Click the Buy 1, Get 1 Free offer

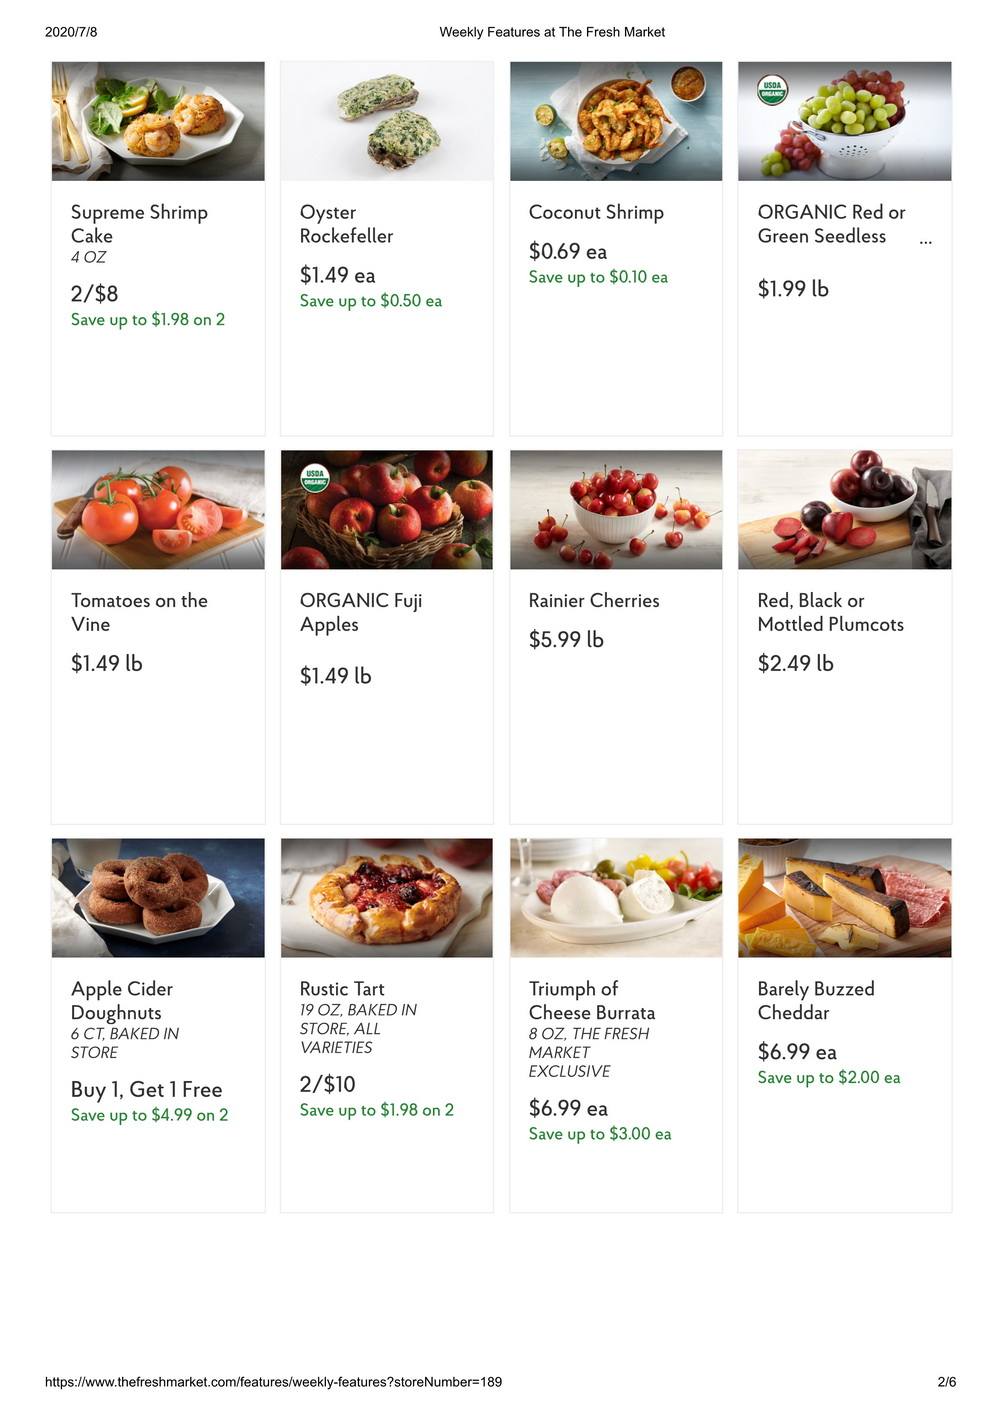point(146,1089)
